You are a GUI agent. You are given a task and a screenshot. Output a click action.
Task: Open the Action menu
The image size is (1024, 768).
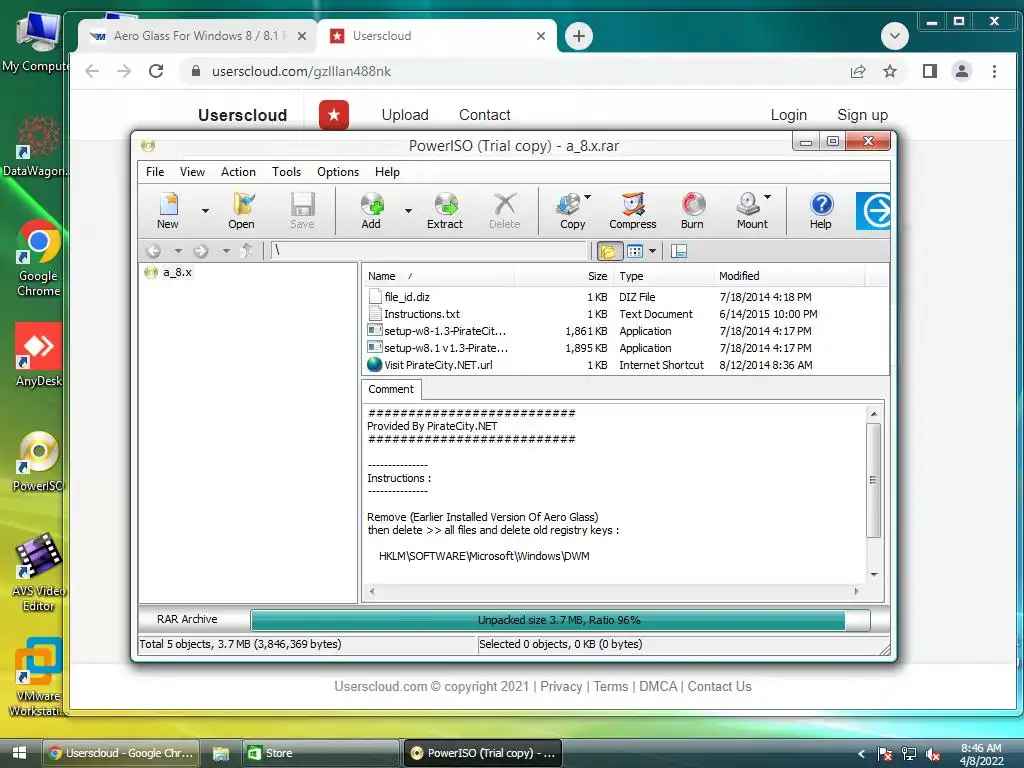pos(238,172)
